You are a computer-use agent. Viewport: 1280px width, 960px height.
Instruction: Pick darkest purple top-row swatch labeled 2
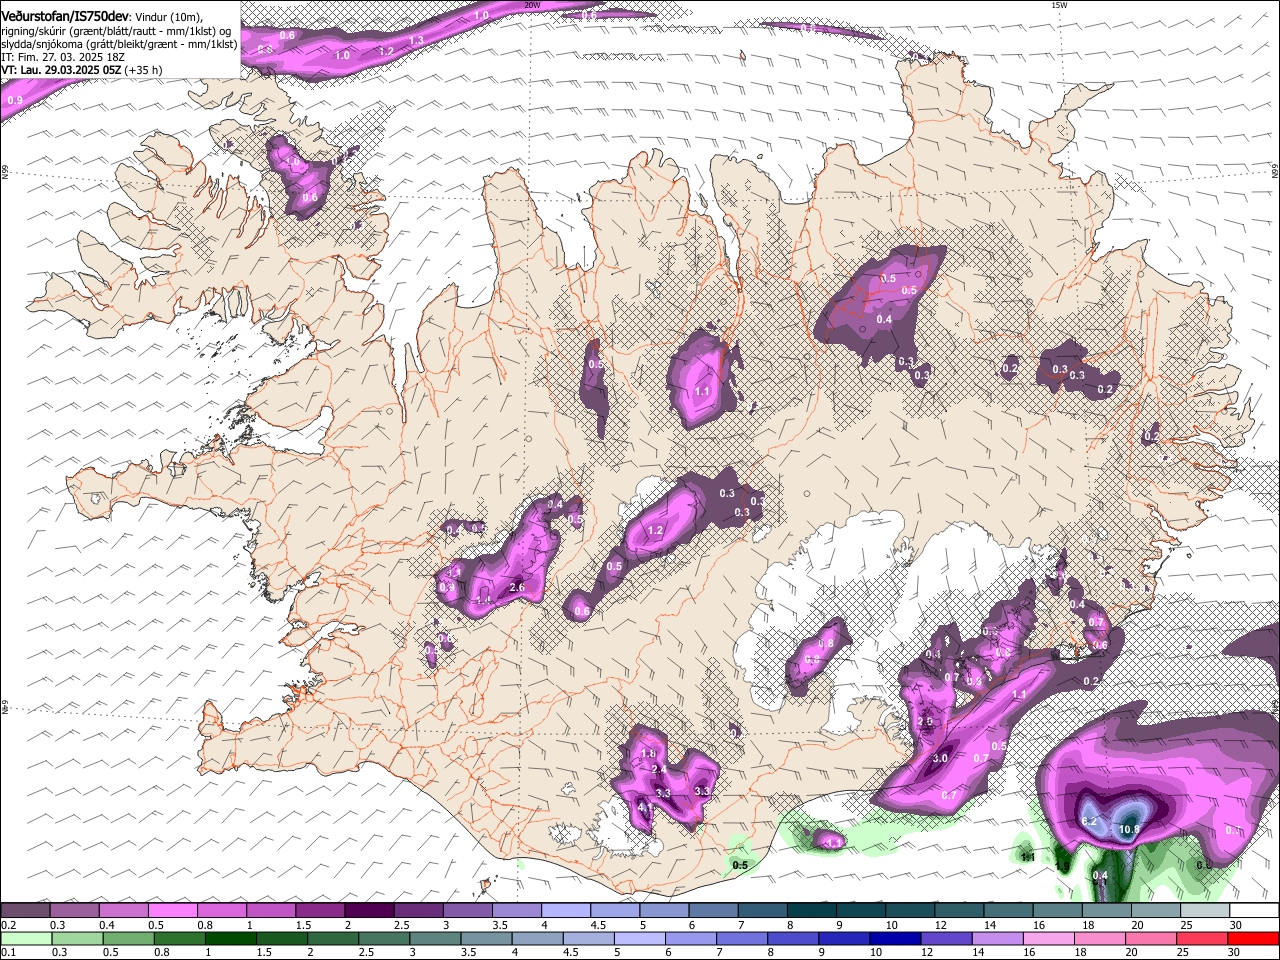(369, 911)
